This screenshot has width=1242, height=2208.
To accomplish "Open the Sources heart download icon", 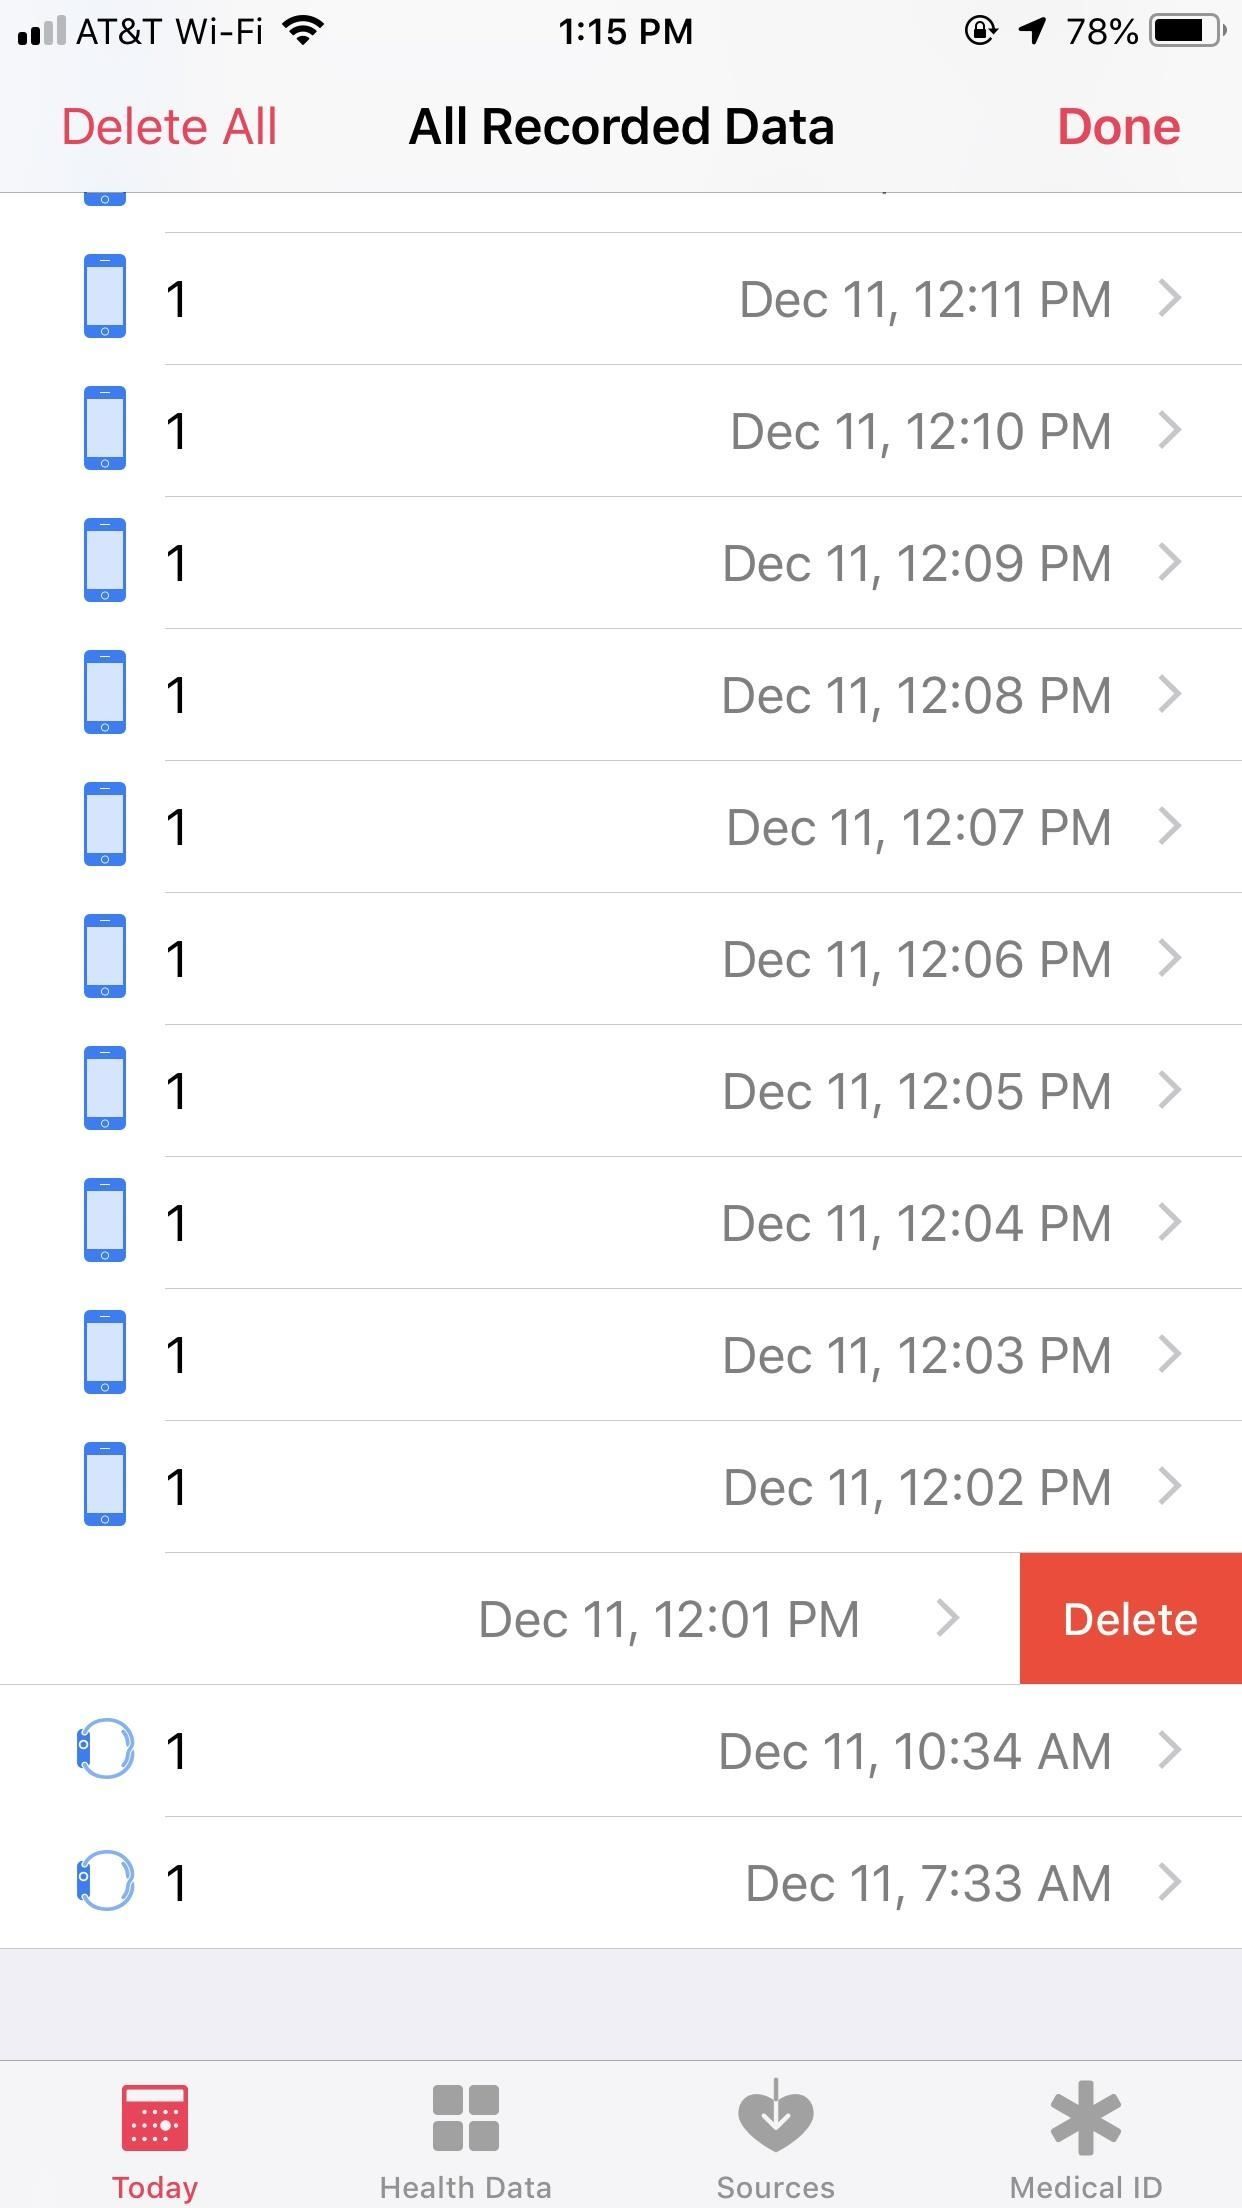I will tap(775, 2116).
